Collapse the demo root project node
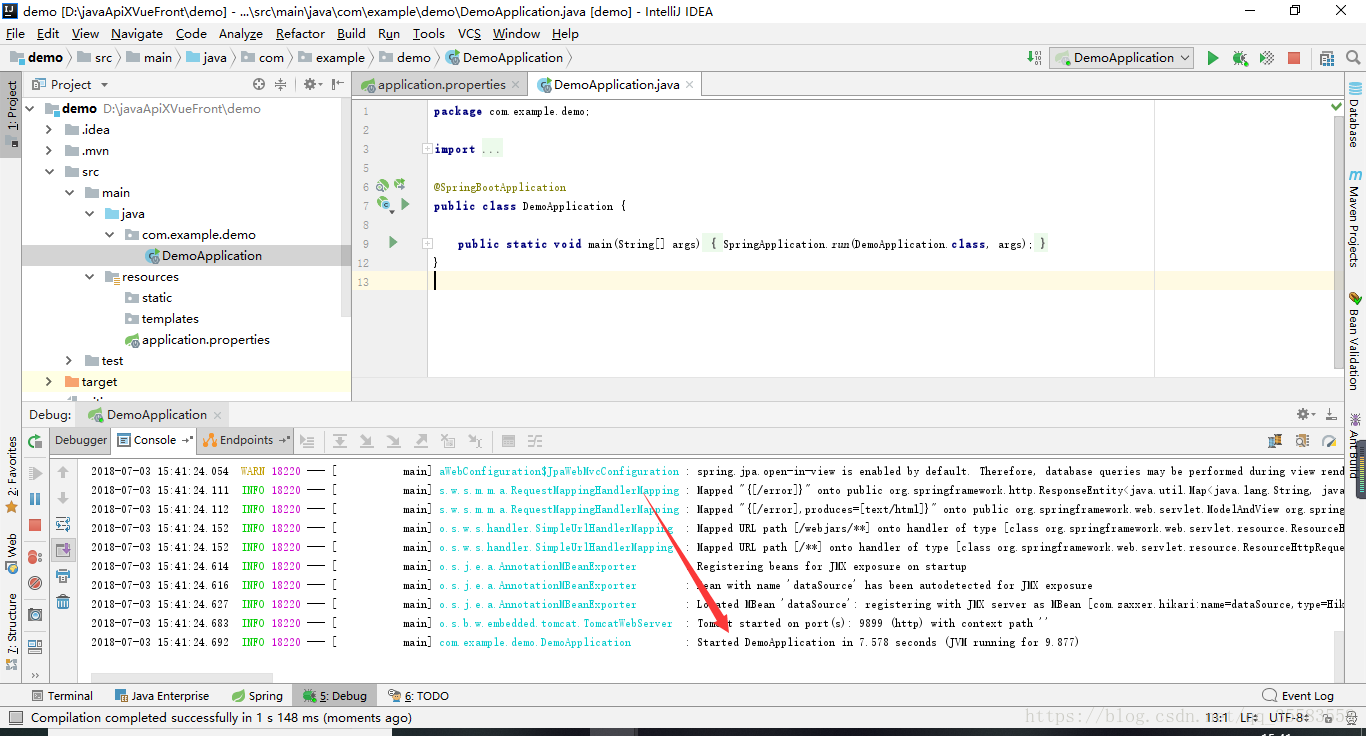 tap(29, 108)
